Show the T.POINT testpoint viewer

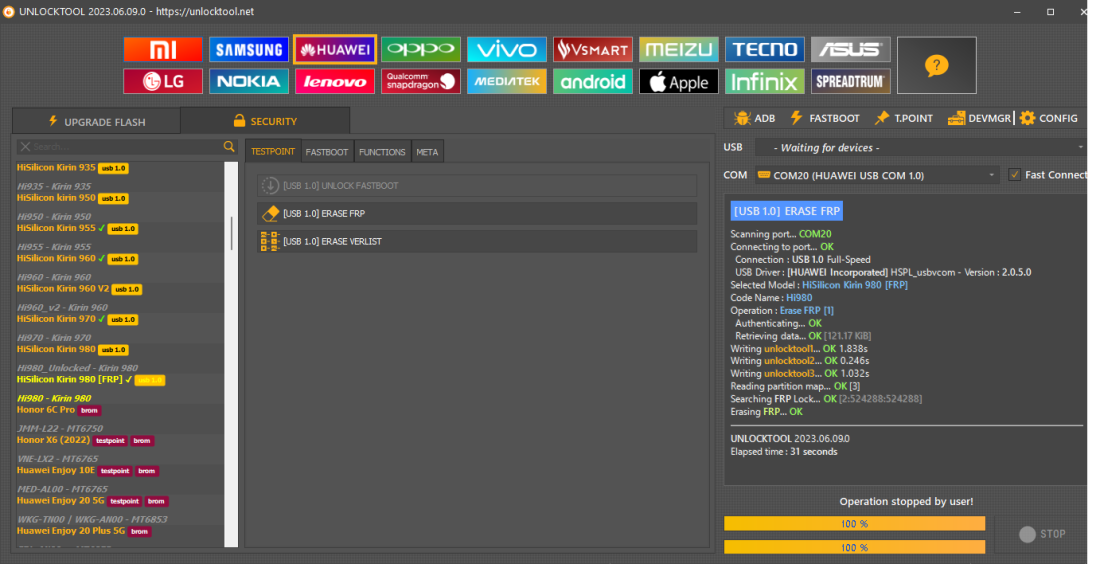pos(904,119)
